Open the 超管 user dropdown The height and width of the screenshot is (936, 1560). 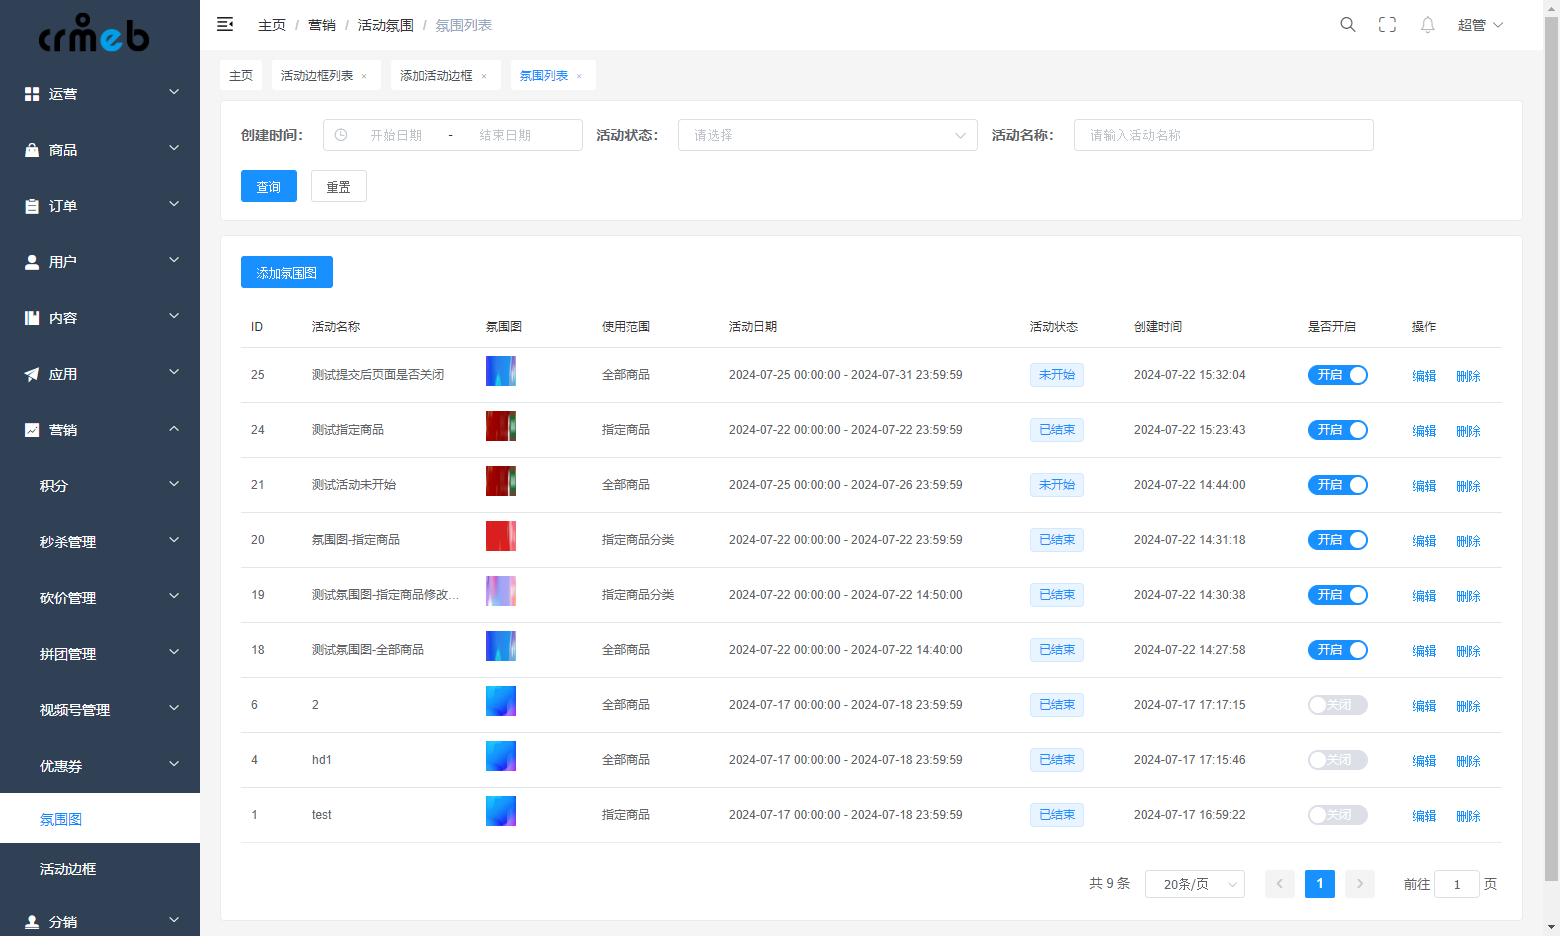pos(1480,25)
